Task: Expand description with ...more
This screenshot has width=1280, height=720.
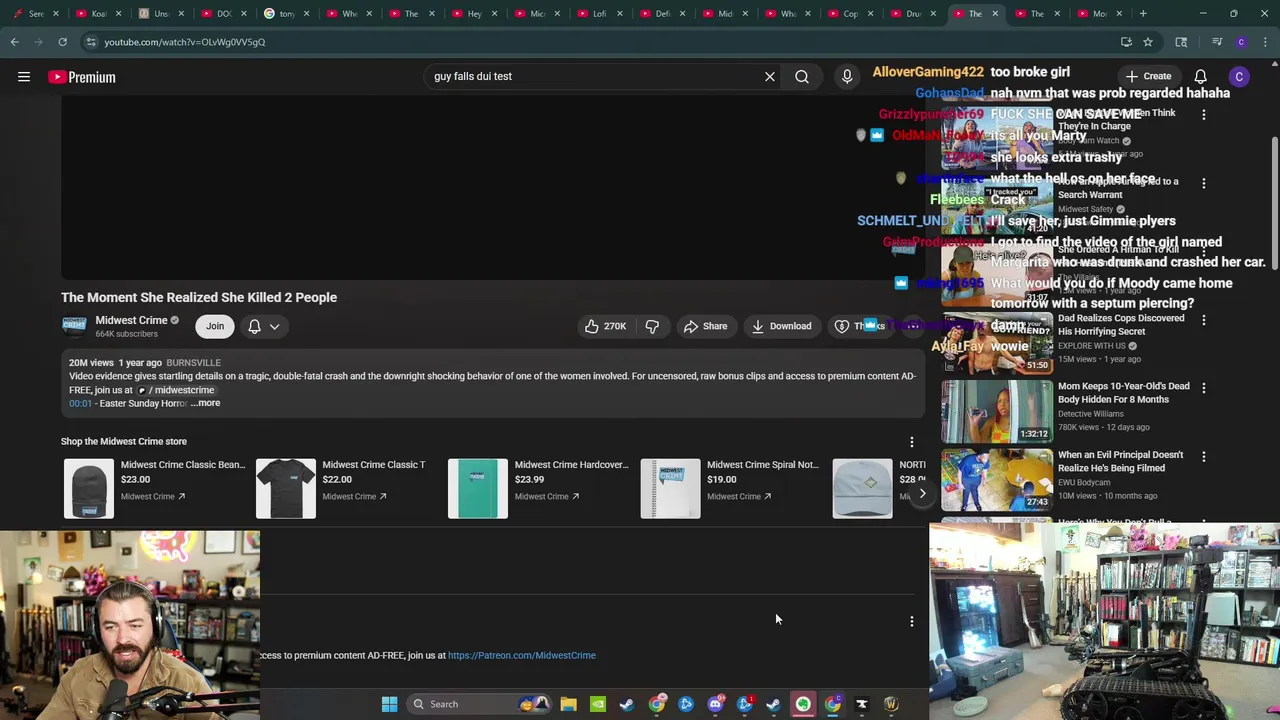Action: 206,403
